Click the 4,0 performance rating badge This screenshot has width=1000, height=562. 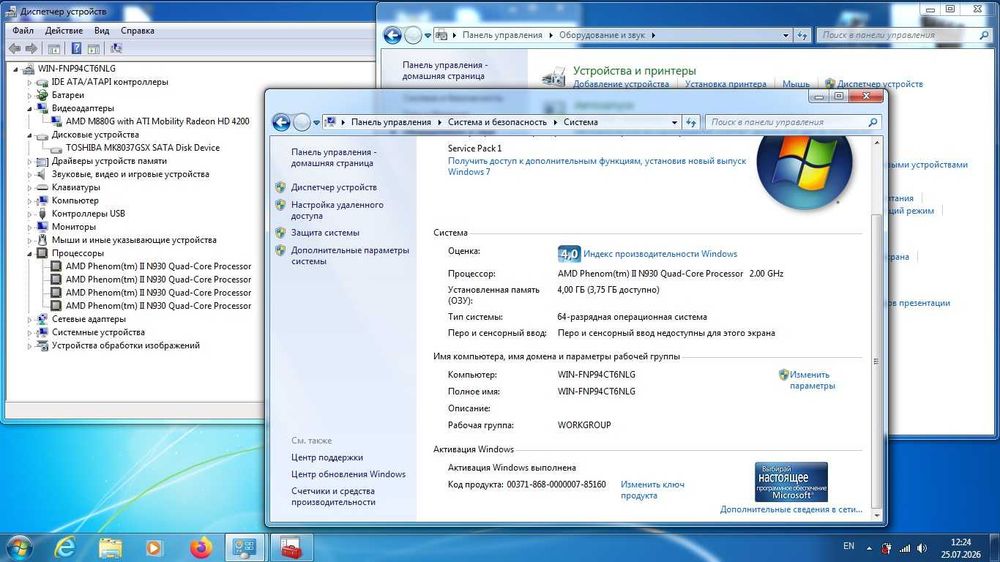pos(569,254)
